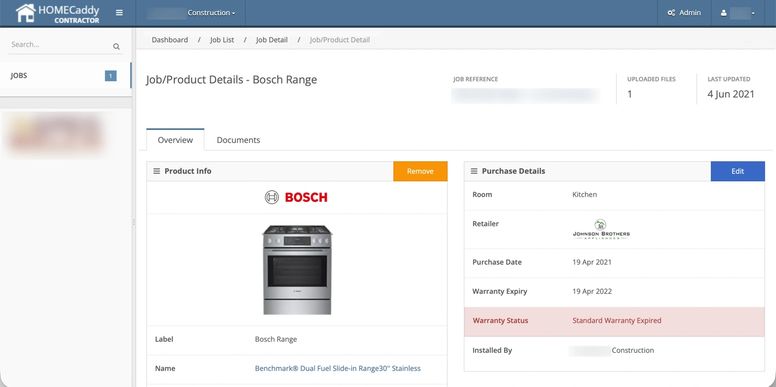This screenshot has height=387, width=776.
Task: Click the user profile silhouette icon
Action: 724,13
